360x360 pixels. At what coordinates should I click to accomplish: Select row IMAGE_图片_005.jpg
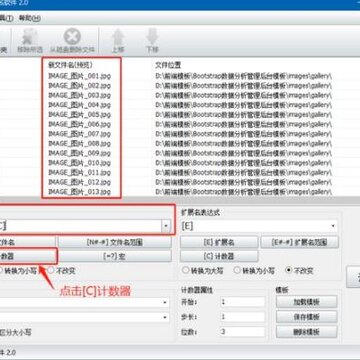(x=79, y=114)
